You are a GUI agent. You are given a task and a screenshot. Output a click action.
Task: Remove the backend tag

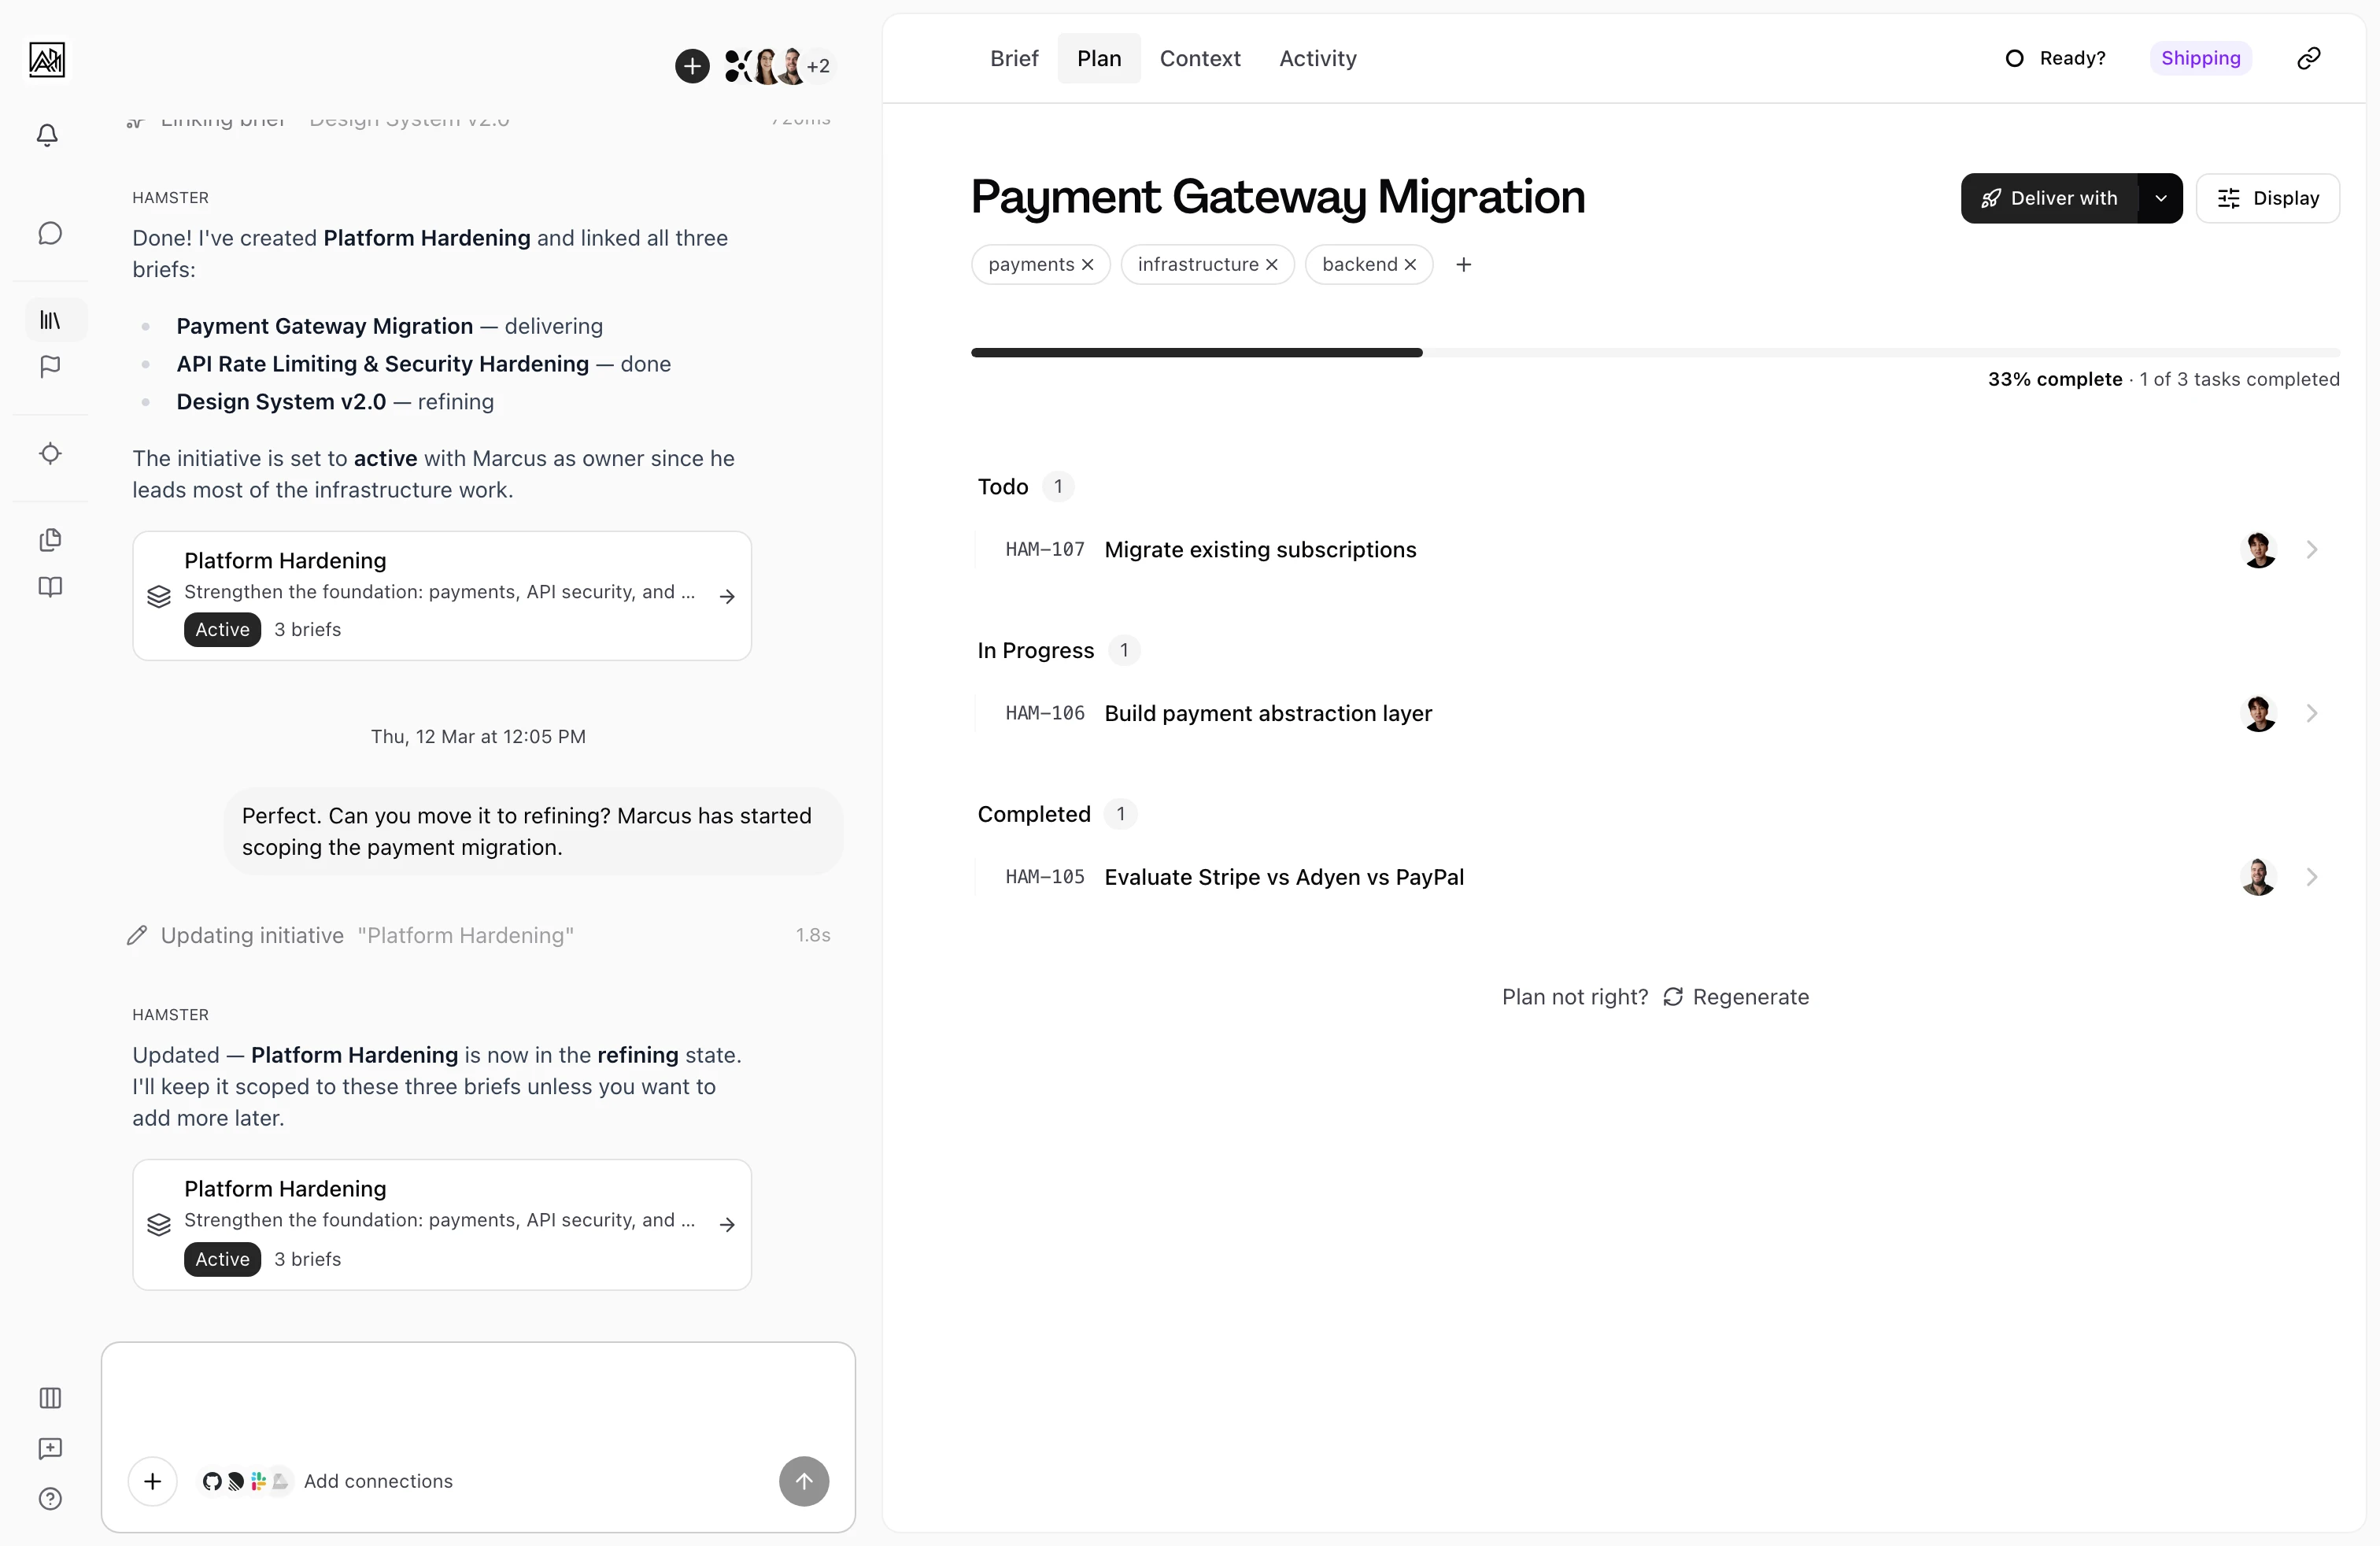[1410, 264]
